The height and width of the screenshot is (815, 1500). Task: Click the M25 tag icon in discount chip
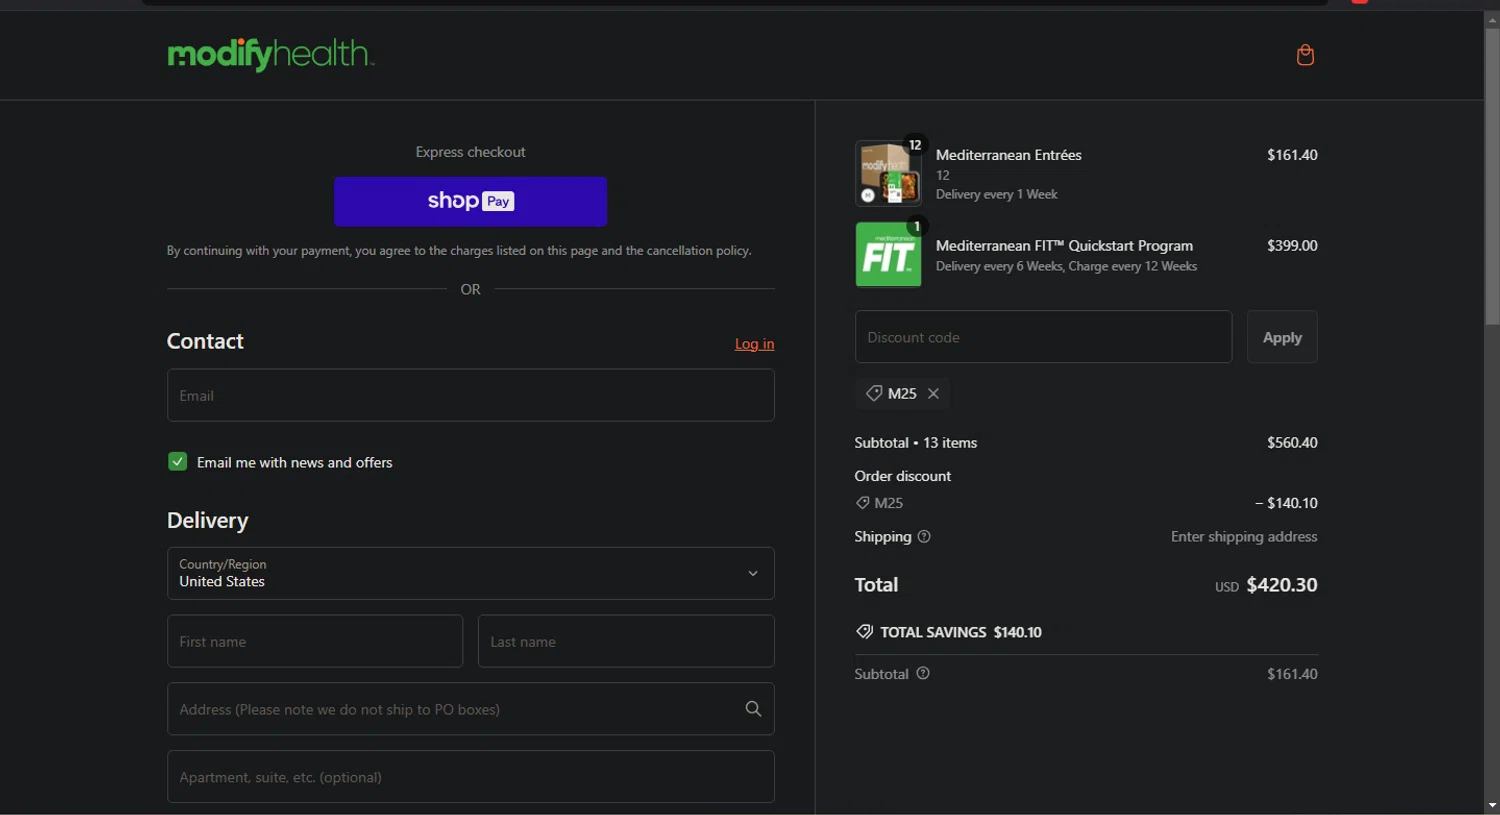(x=874, y=394)
